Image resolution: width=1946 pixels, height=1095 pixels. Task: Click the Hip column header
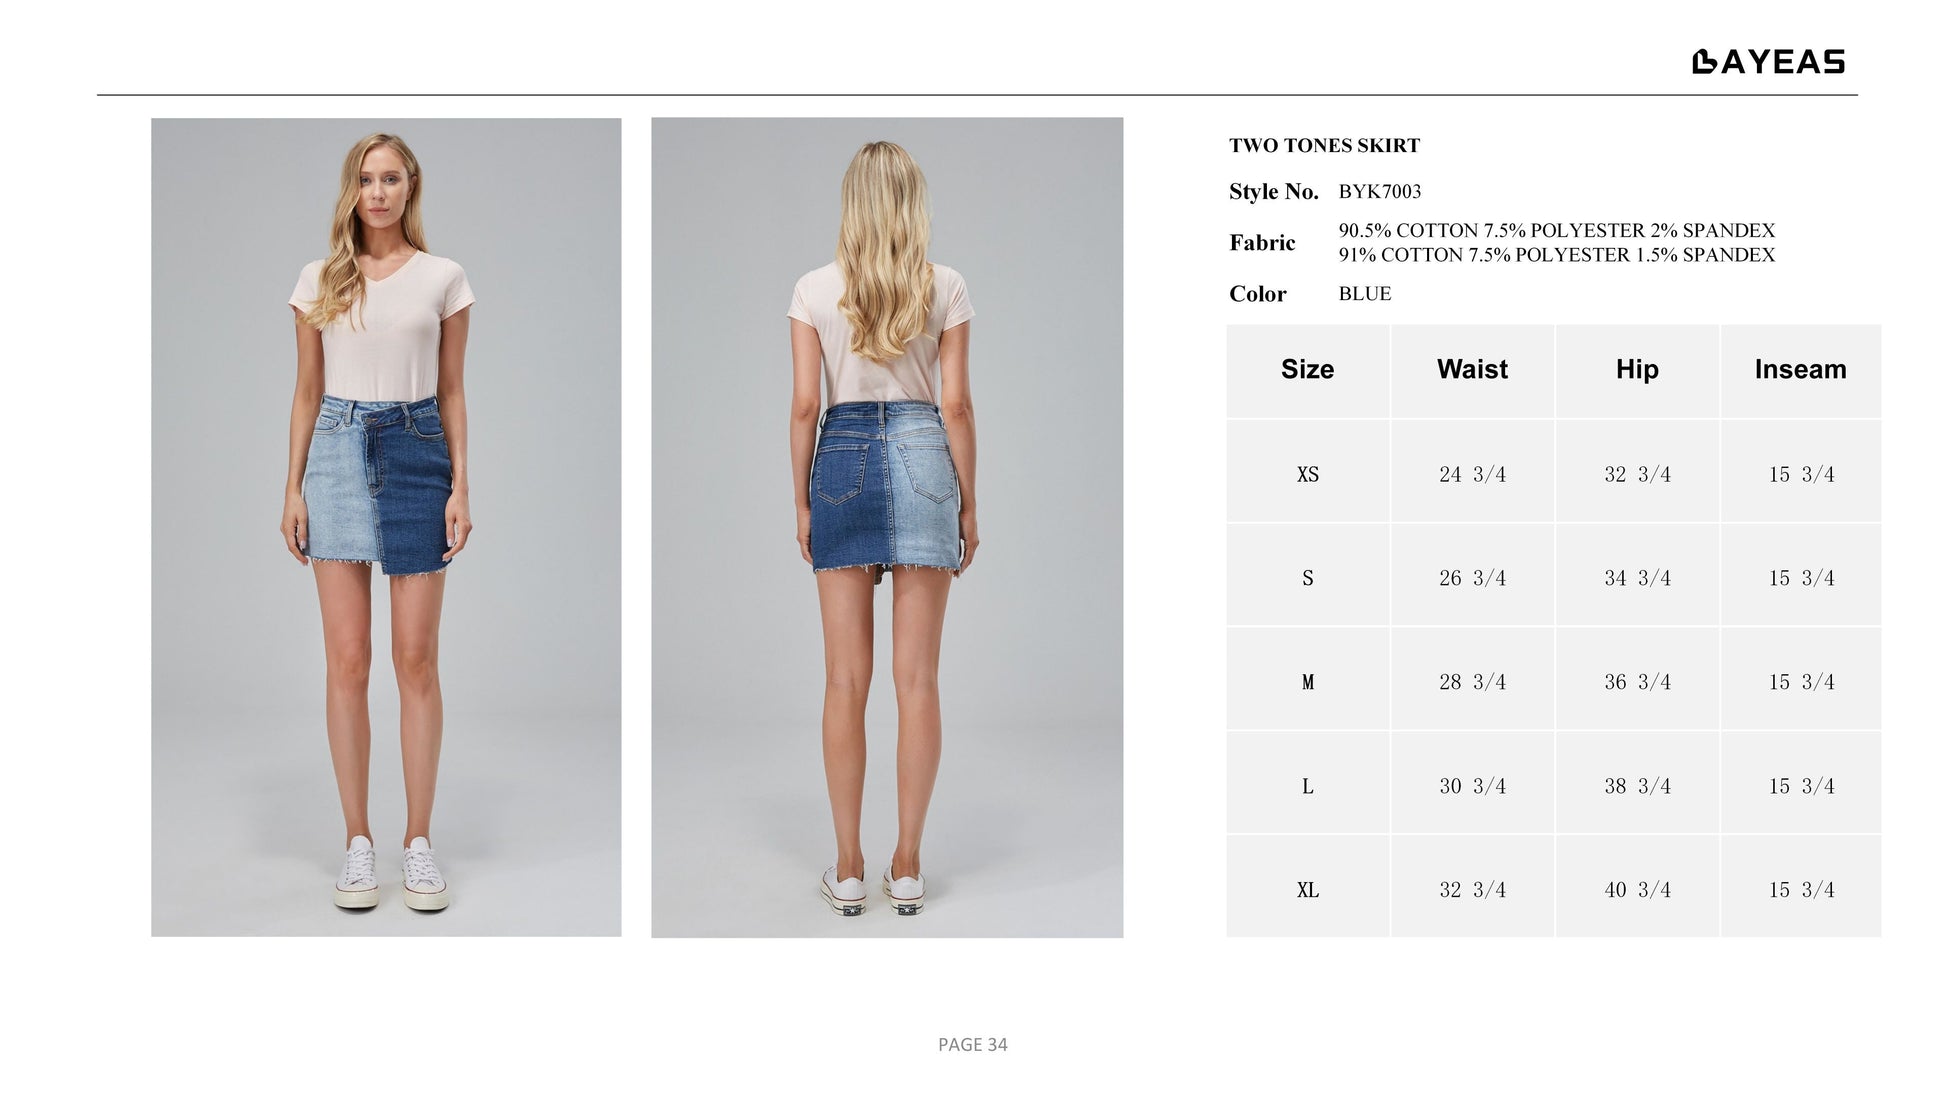click(1637, 370)
